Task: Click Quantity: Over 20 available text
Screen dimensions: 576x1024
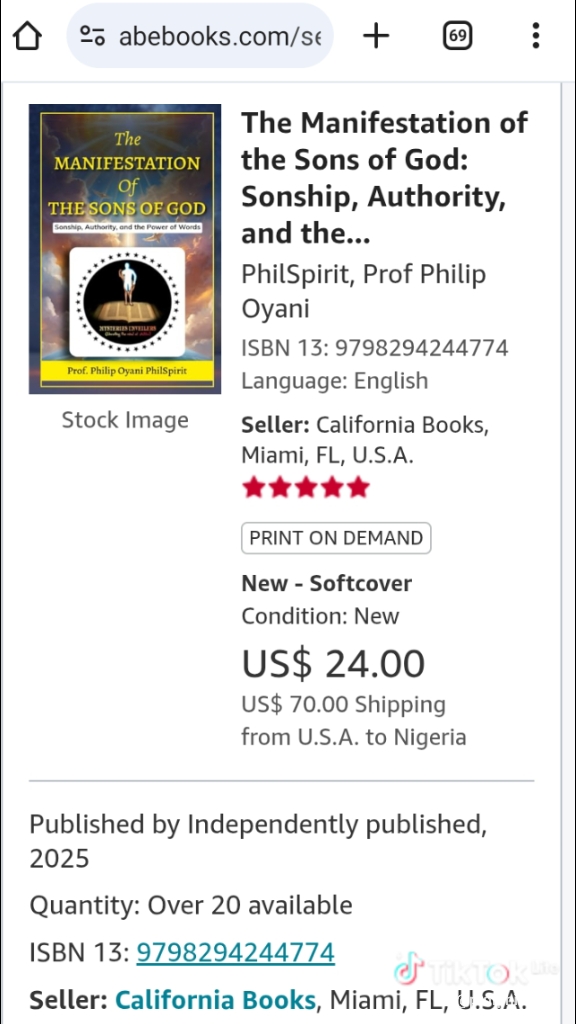Action: click(191, 905)
